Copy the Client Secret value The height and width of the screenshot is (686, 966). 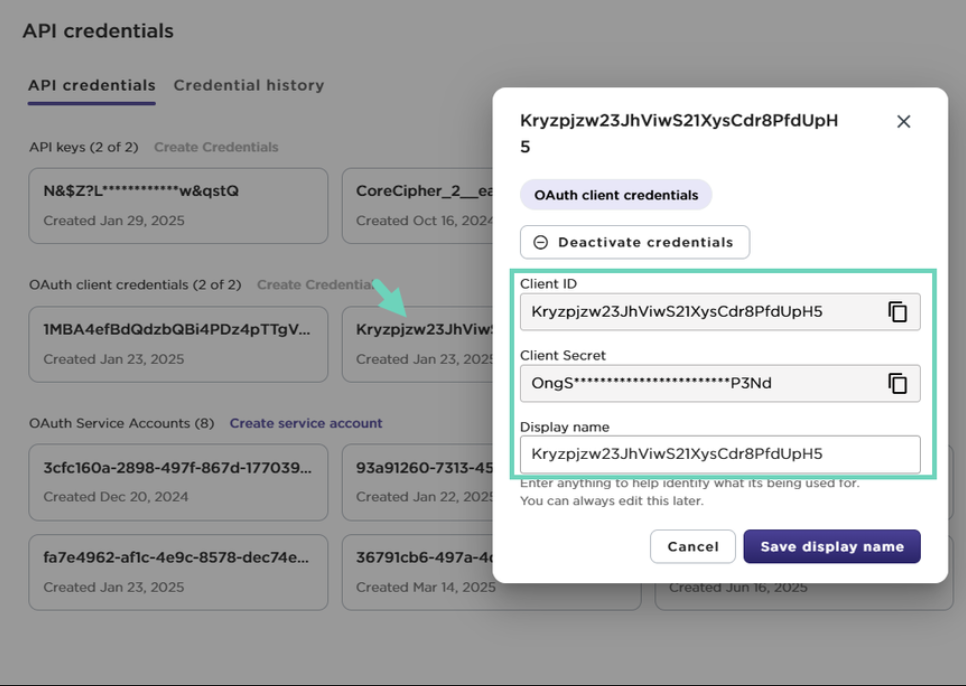click(897, 383)
